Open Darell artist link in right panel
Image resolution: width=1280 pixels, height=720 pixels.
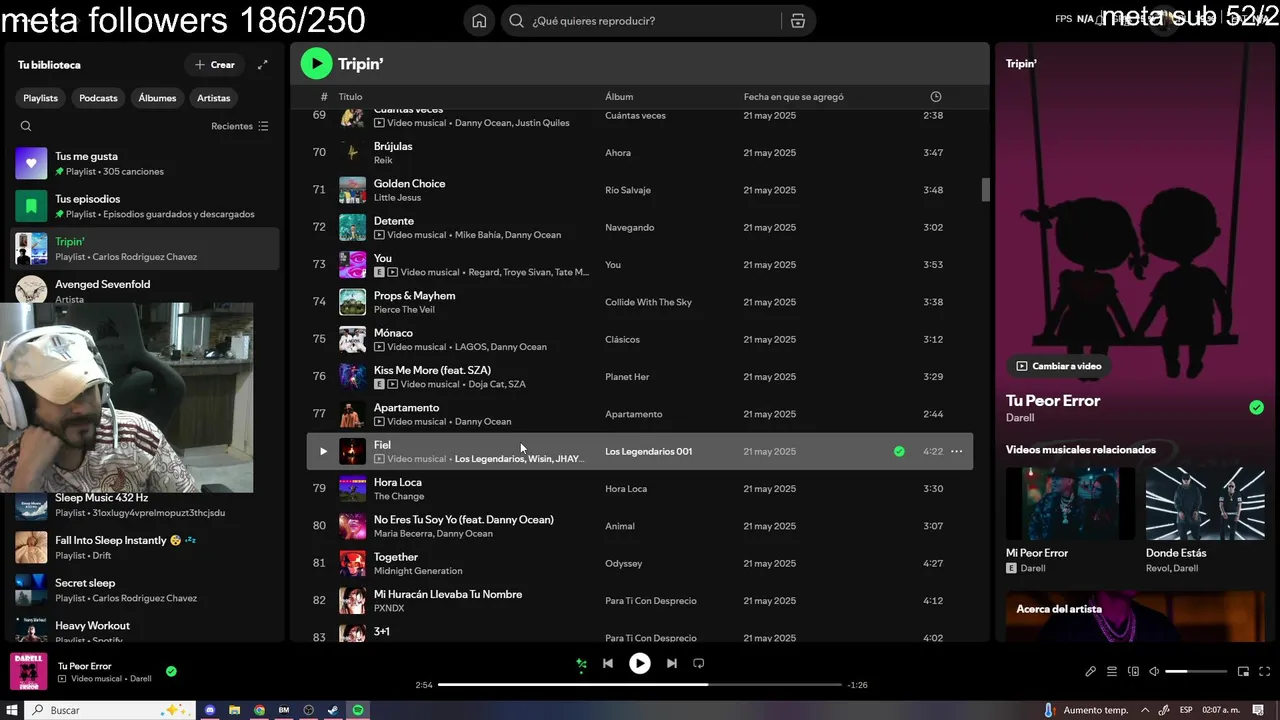point(1020,418)
